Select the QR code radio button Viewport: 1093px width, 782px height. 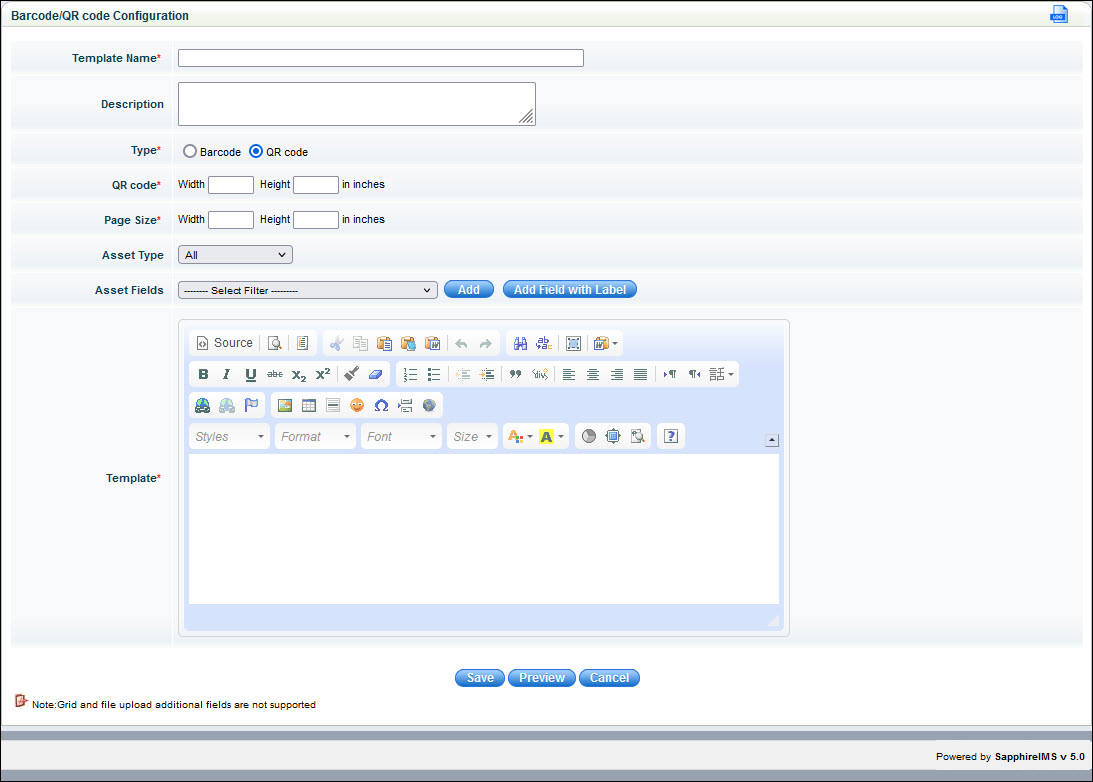point(255,151)
